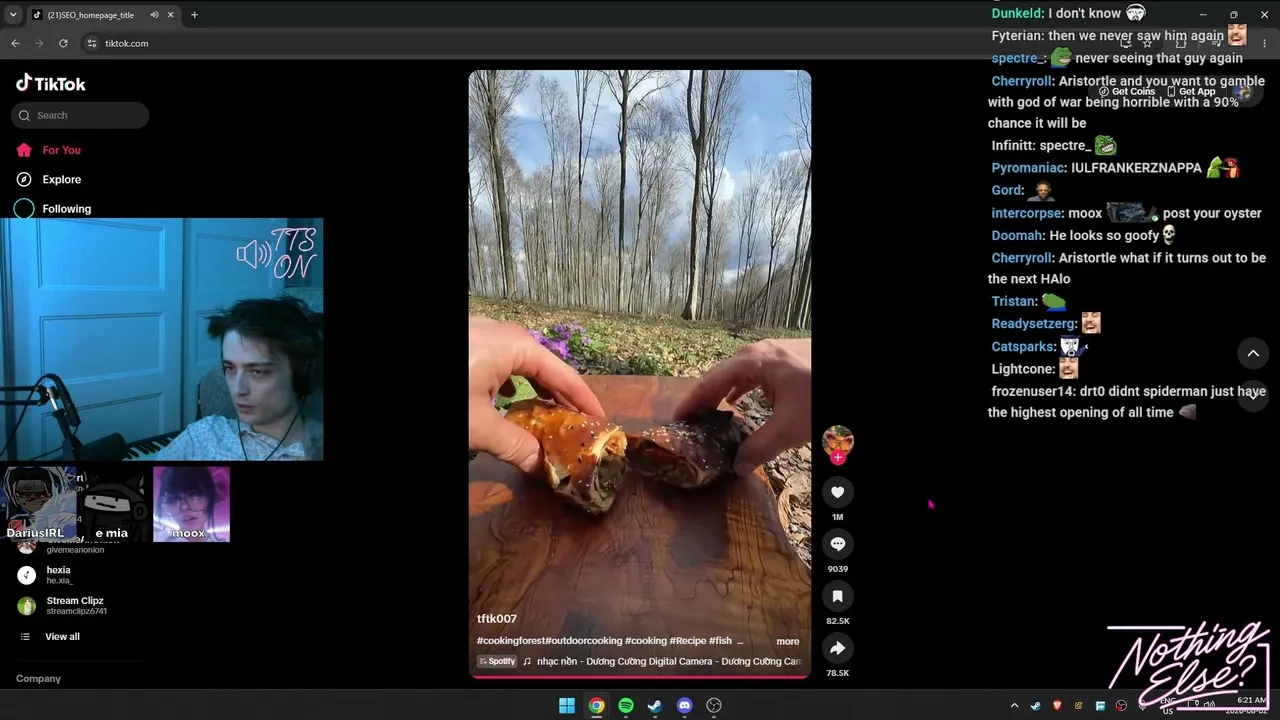This screenshot has height=720, width=1280.
Task: Click the DariusIRL avatar thumbnail
Action: [x=38, y=504]
